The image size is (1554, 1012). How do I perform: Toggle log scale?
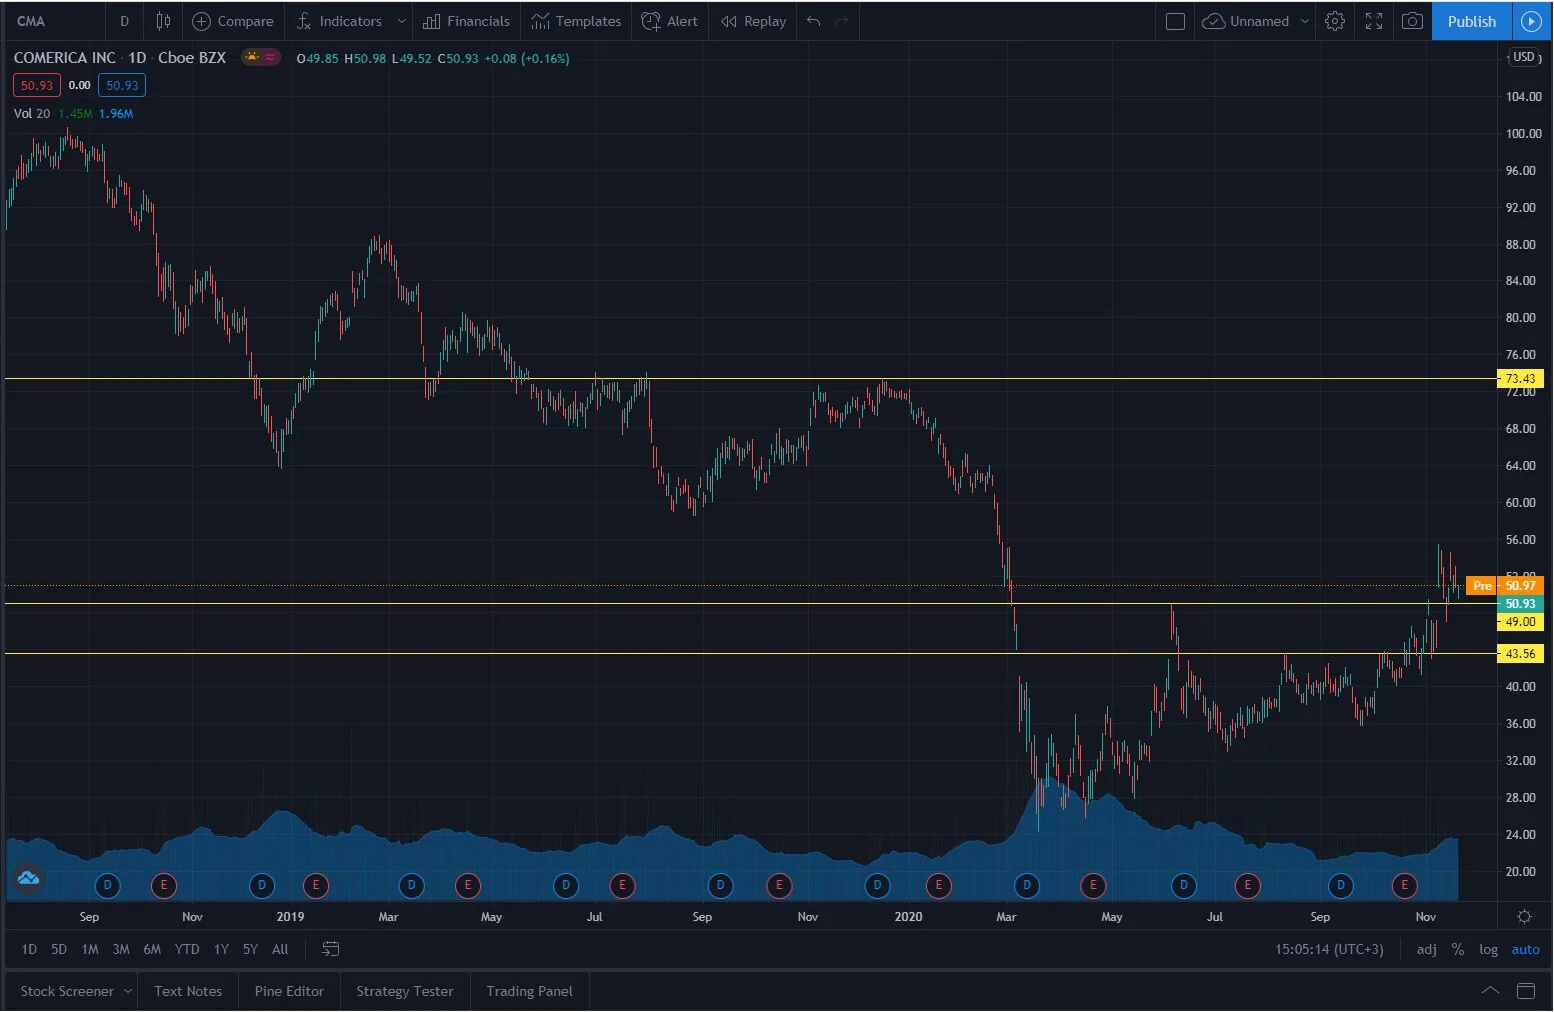pyautogui.click(x=1489, y=949)
